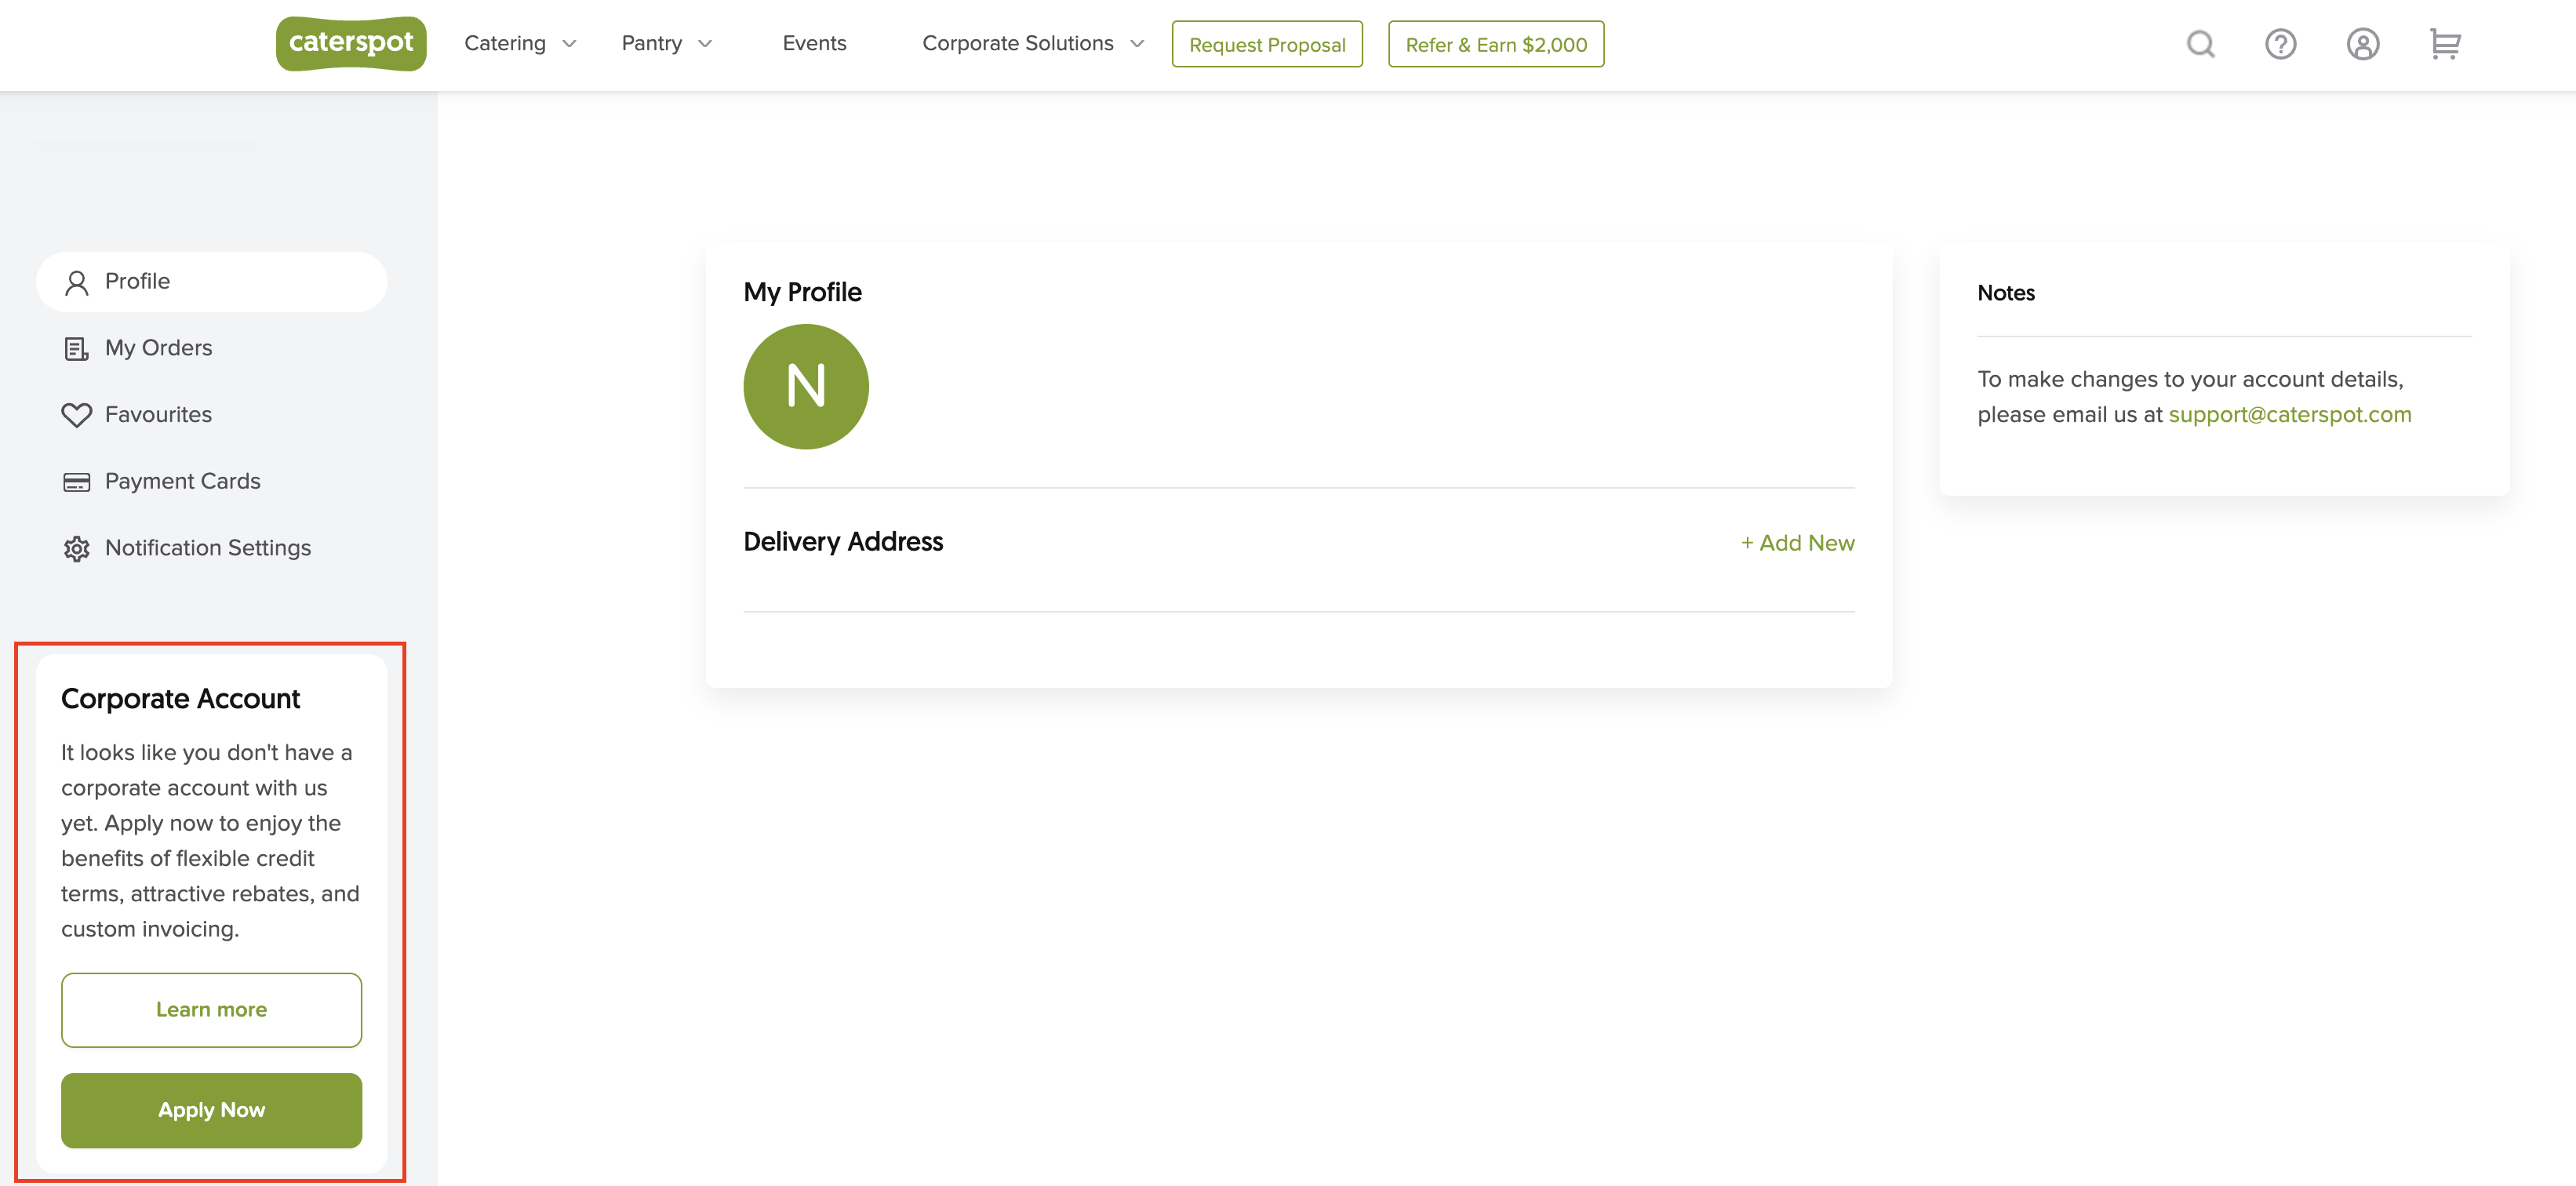Click the Refer & Earn $2,000 button

coord(1496,44)
